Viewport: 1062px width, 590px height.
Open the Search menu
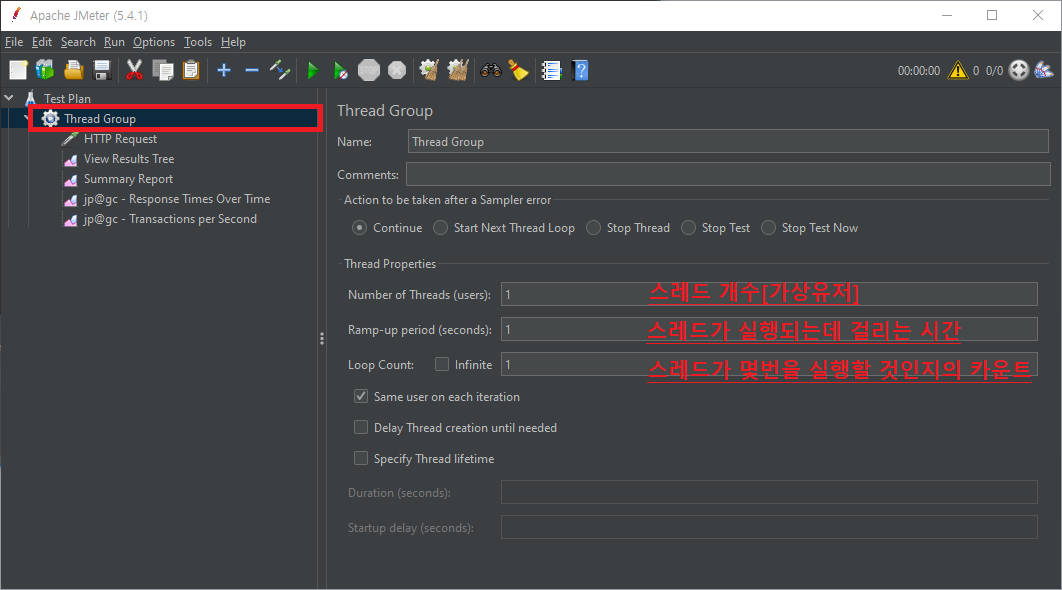[78, 42]
